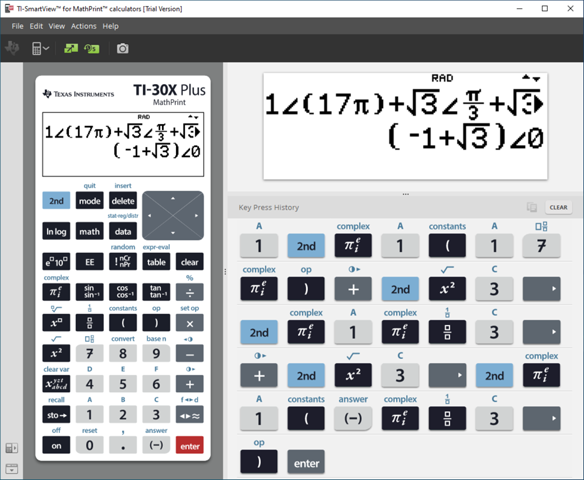Click the e/10 power key

click(56, 262)
